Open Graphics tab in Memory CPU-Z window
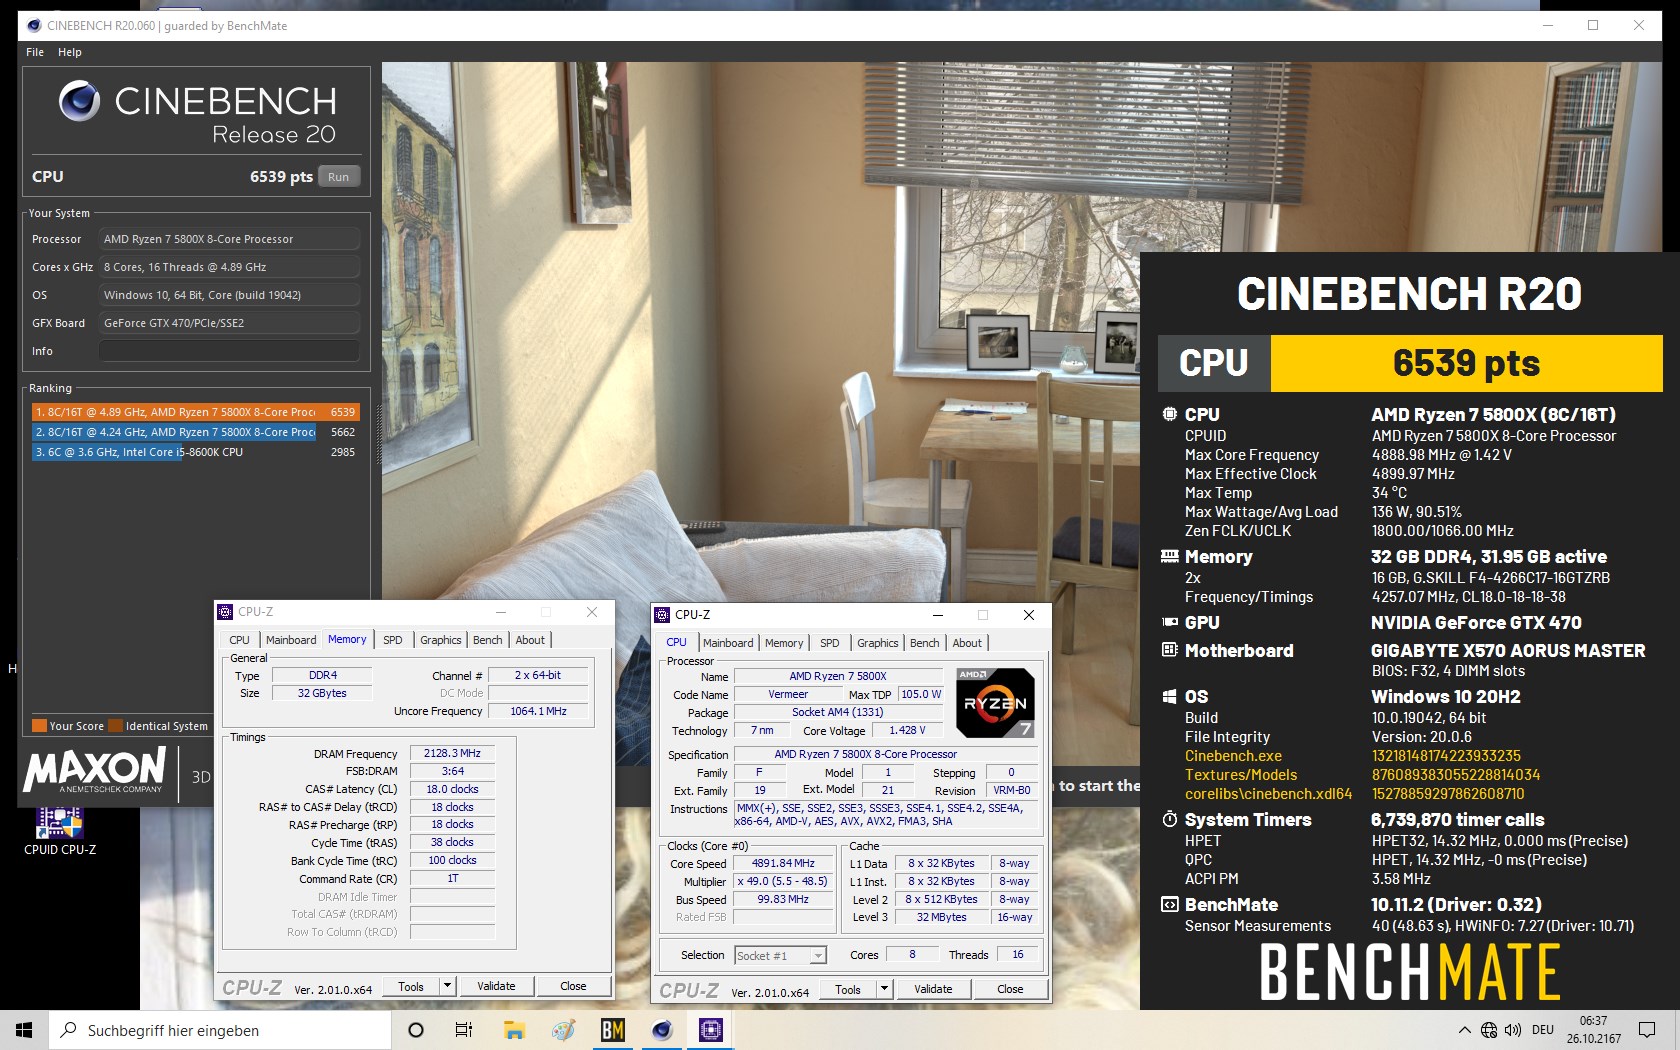The image size is (1680, 1050). [441, 640]
